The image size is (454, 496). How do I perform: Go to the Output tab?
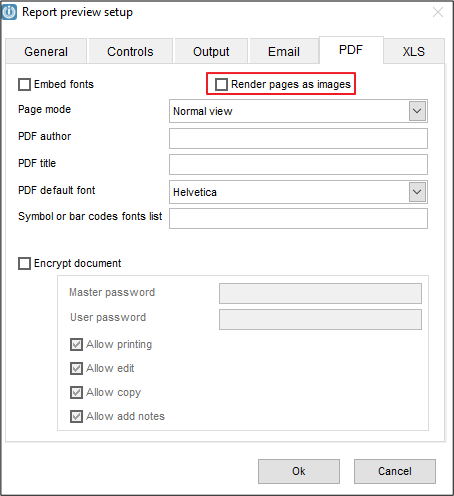[x=211, y=51]
